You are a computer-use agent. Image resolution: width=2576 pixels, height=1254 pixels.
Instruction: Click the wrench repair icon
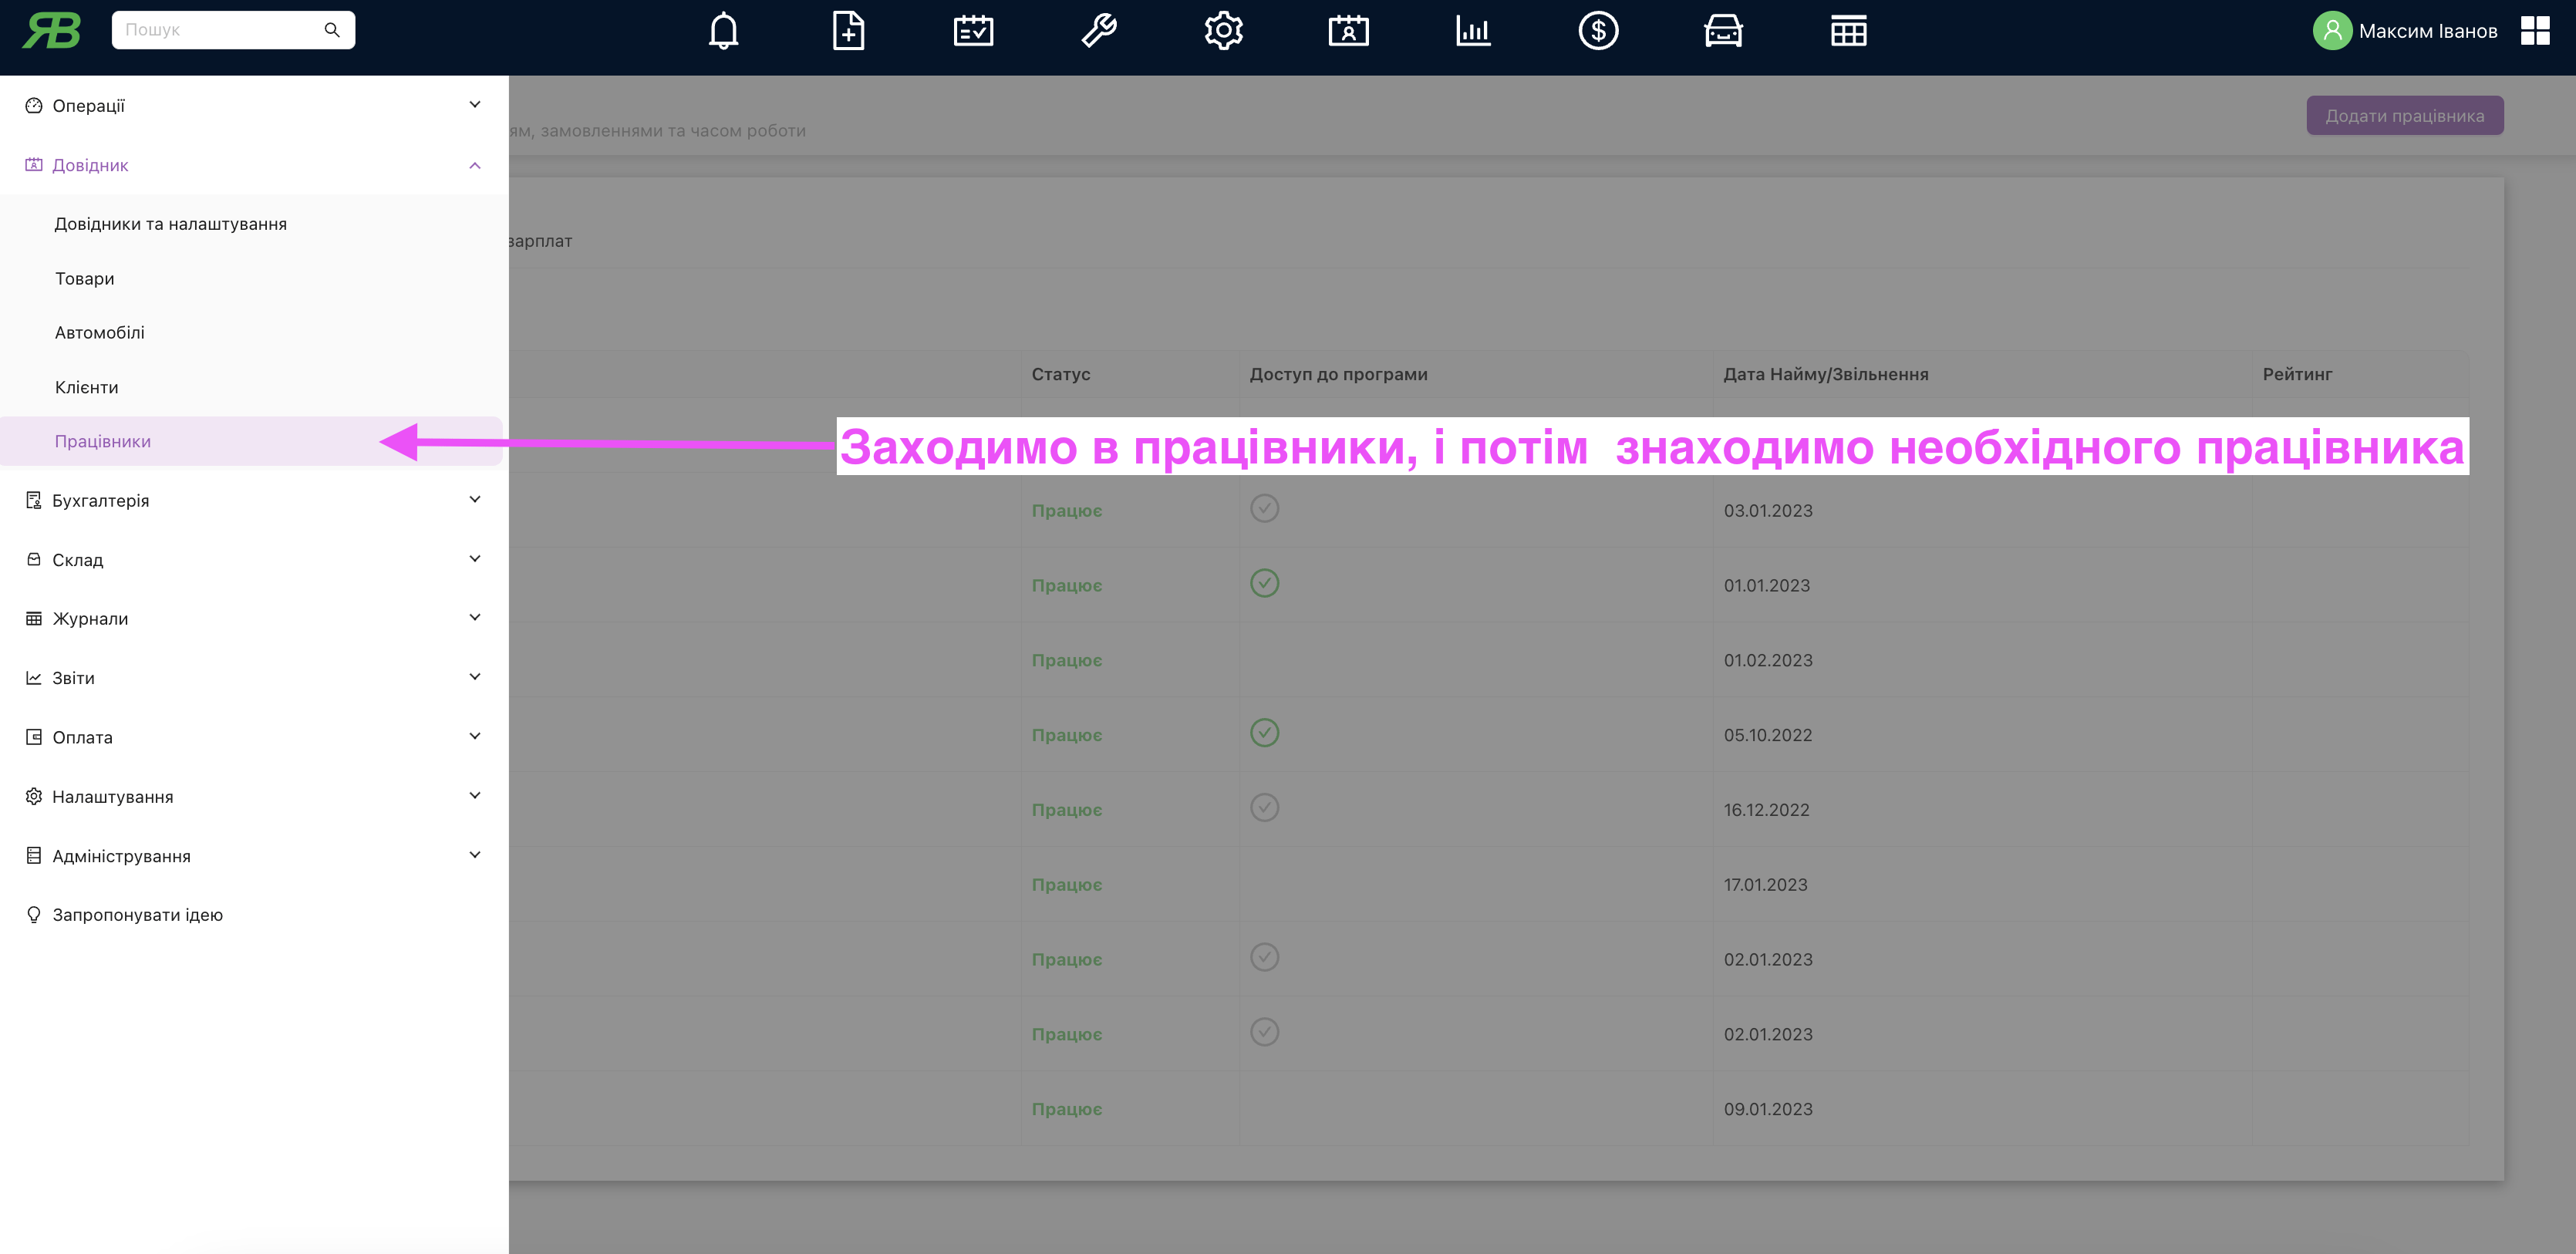pyautogui.click(x=1098, y=31)
